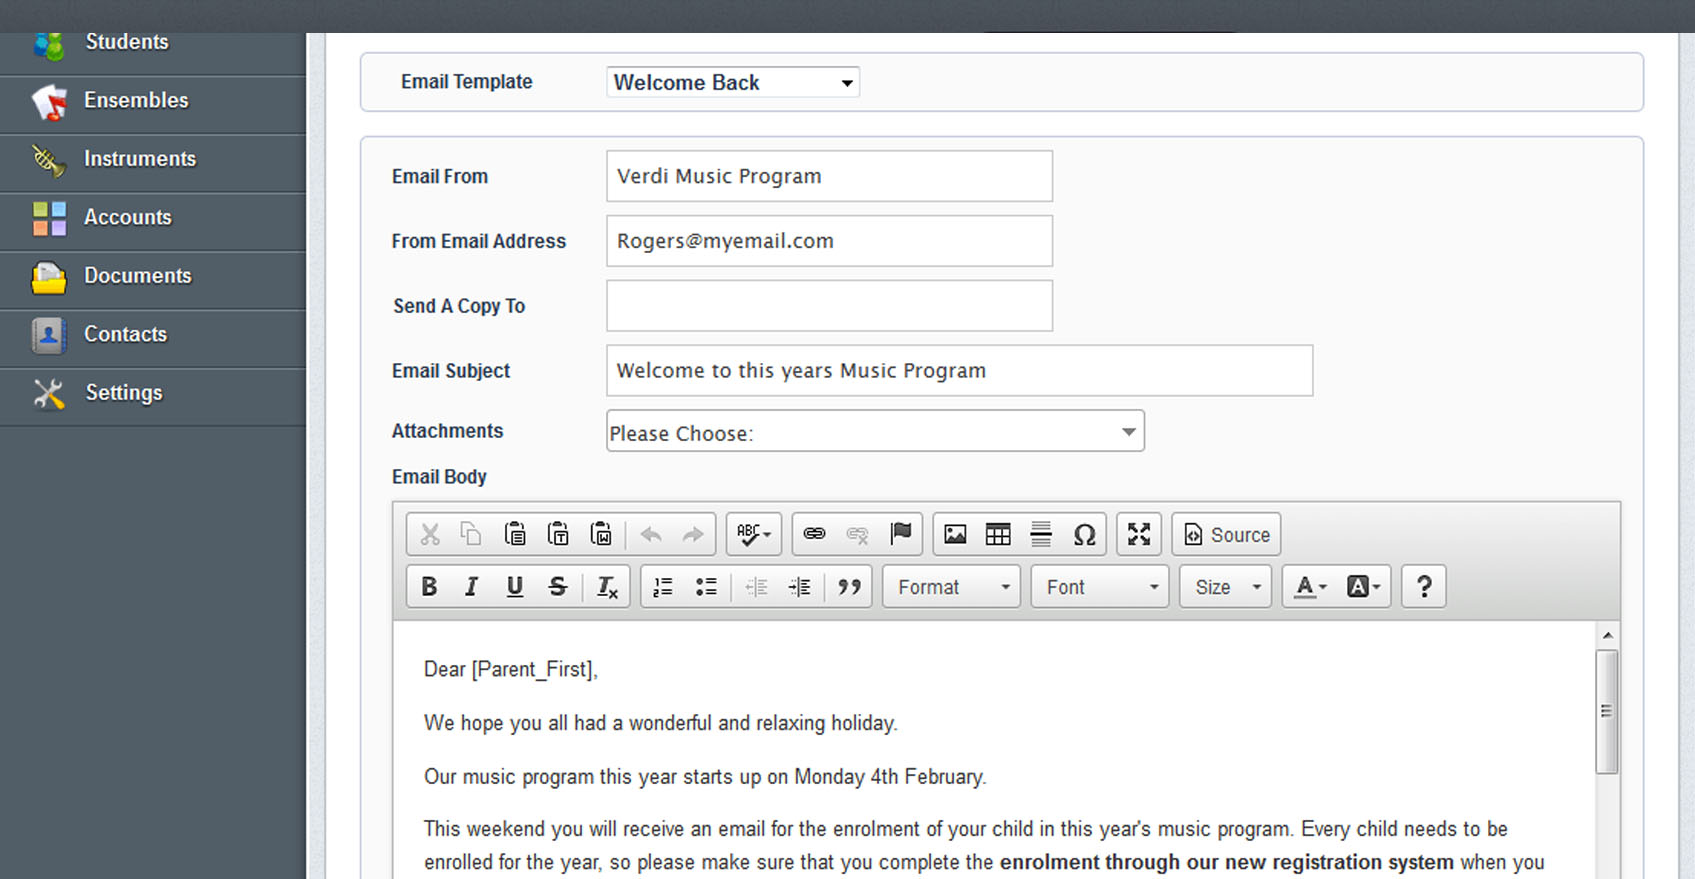Click the block quote icon
This screenshot has width=1695, height=879.
tap(849, 587)
